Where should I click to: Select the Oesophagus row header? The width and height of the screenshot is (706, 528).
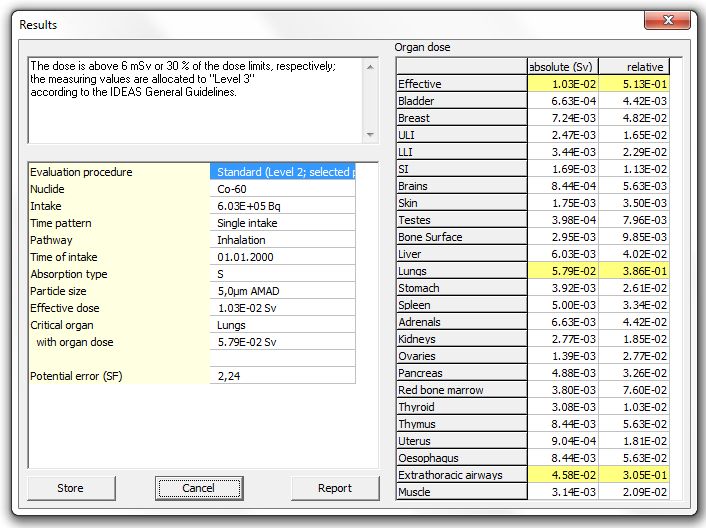(462, 458)
